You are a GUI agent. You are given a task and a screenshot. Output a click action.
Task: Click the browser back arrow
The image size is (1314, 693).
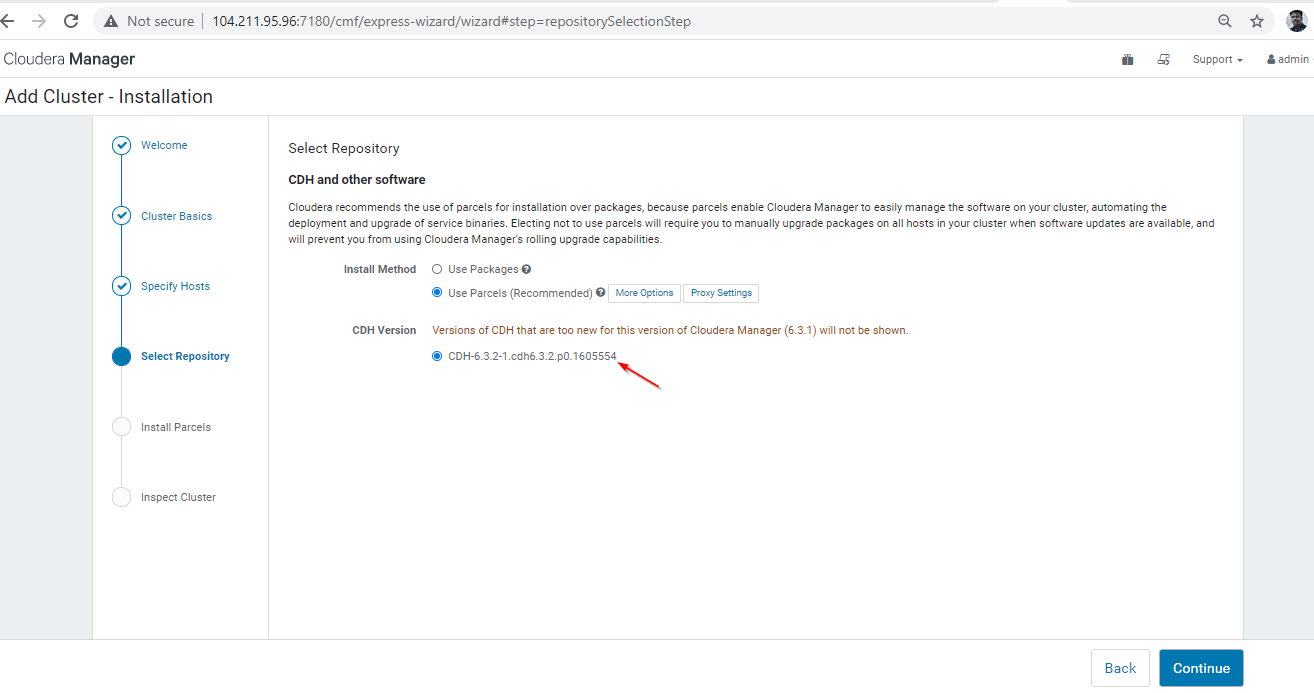pos(7,21)
